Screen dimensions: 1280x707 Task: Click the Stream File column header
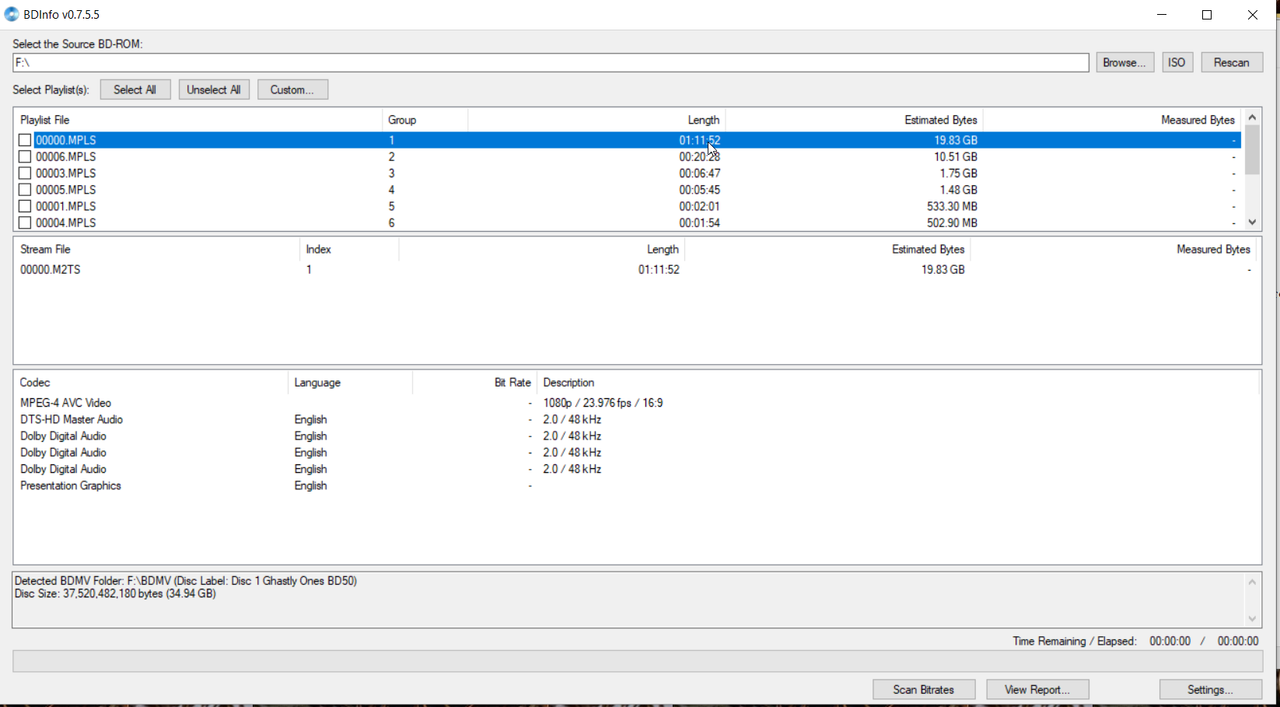click(157, 249)
